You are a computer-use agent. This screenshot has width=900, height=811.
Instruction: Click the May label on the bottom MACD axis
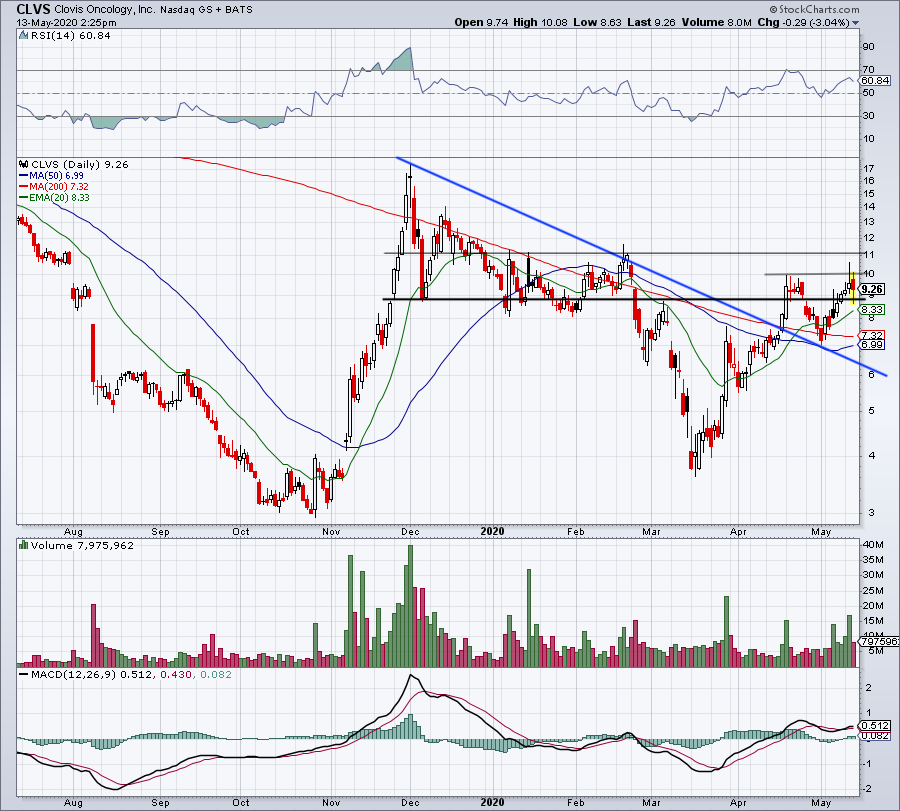click(821, 802)
